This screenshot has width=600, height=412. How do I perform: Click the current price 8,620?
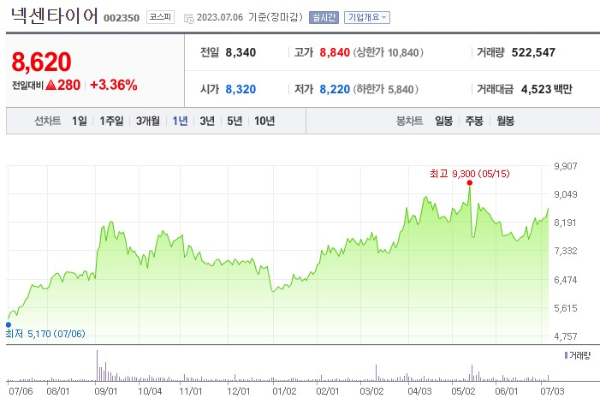[41, 62]
